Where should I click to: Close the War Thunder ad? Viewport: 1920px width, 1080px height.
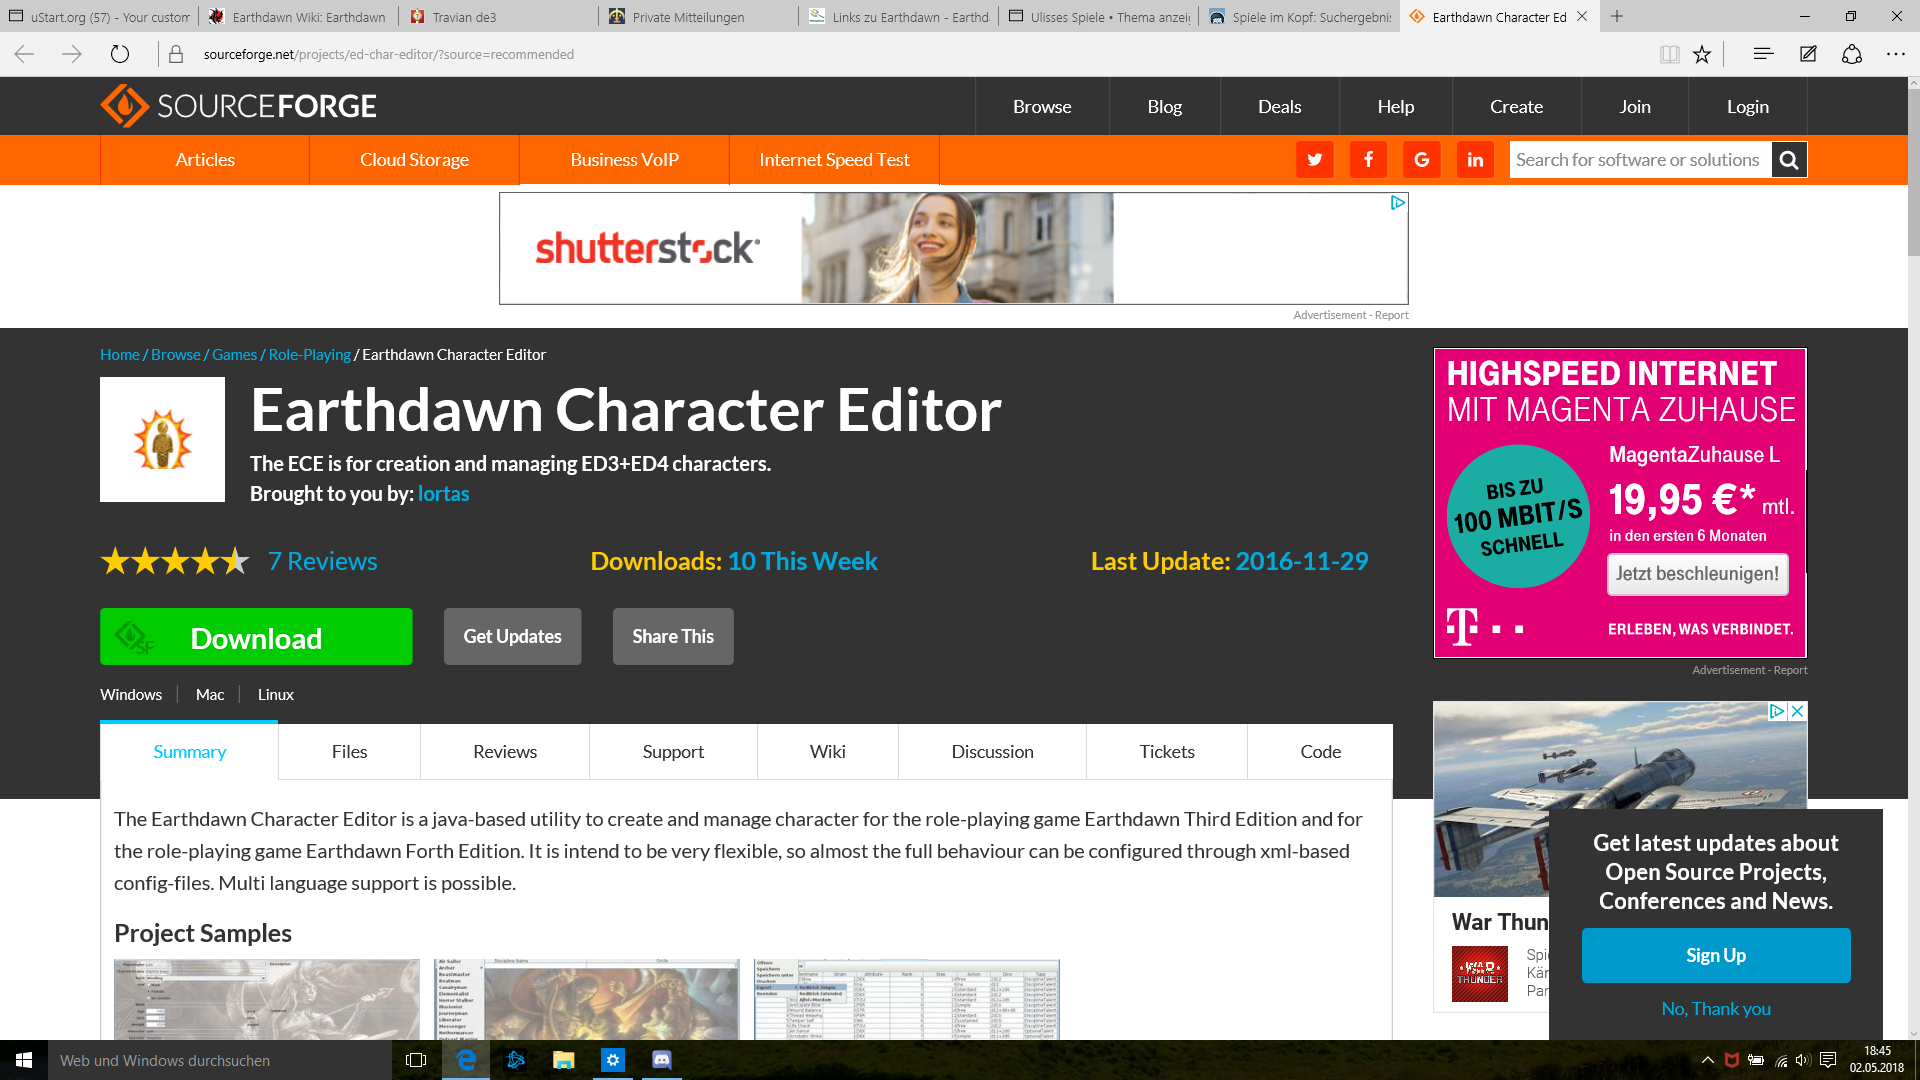(x=1797, y=711)
